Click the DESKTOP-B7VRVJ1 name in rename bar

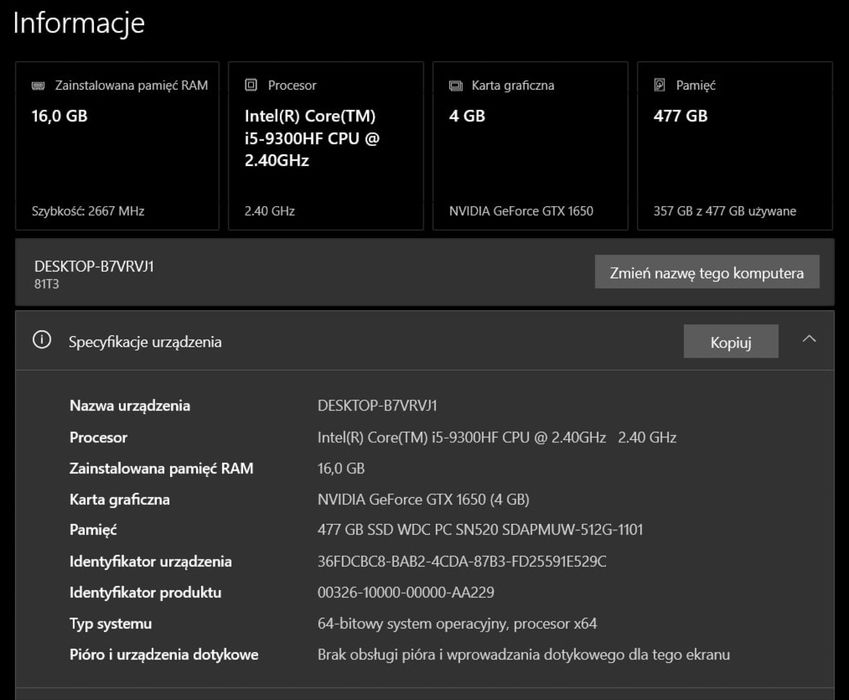coord(94,266)
